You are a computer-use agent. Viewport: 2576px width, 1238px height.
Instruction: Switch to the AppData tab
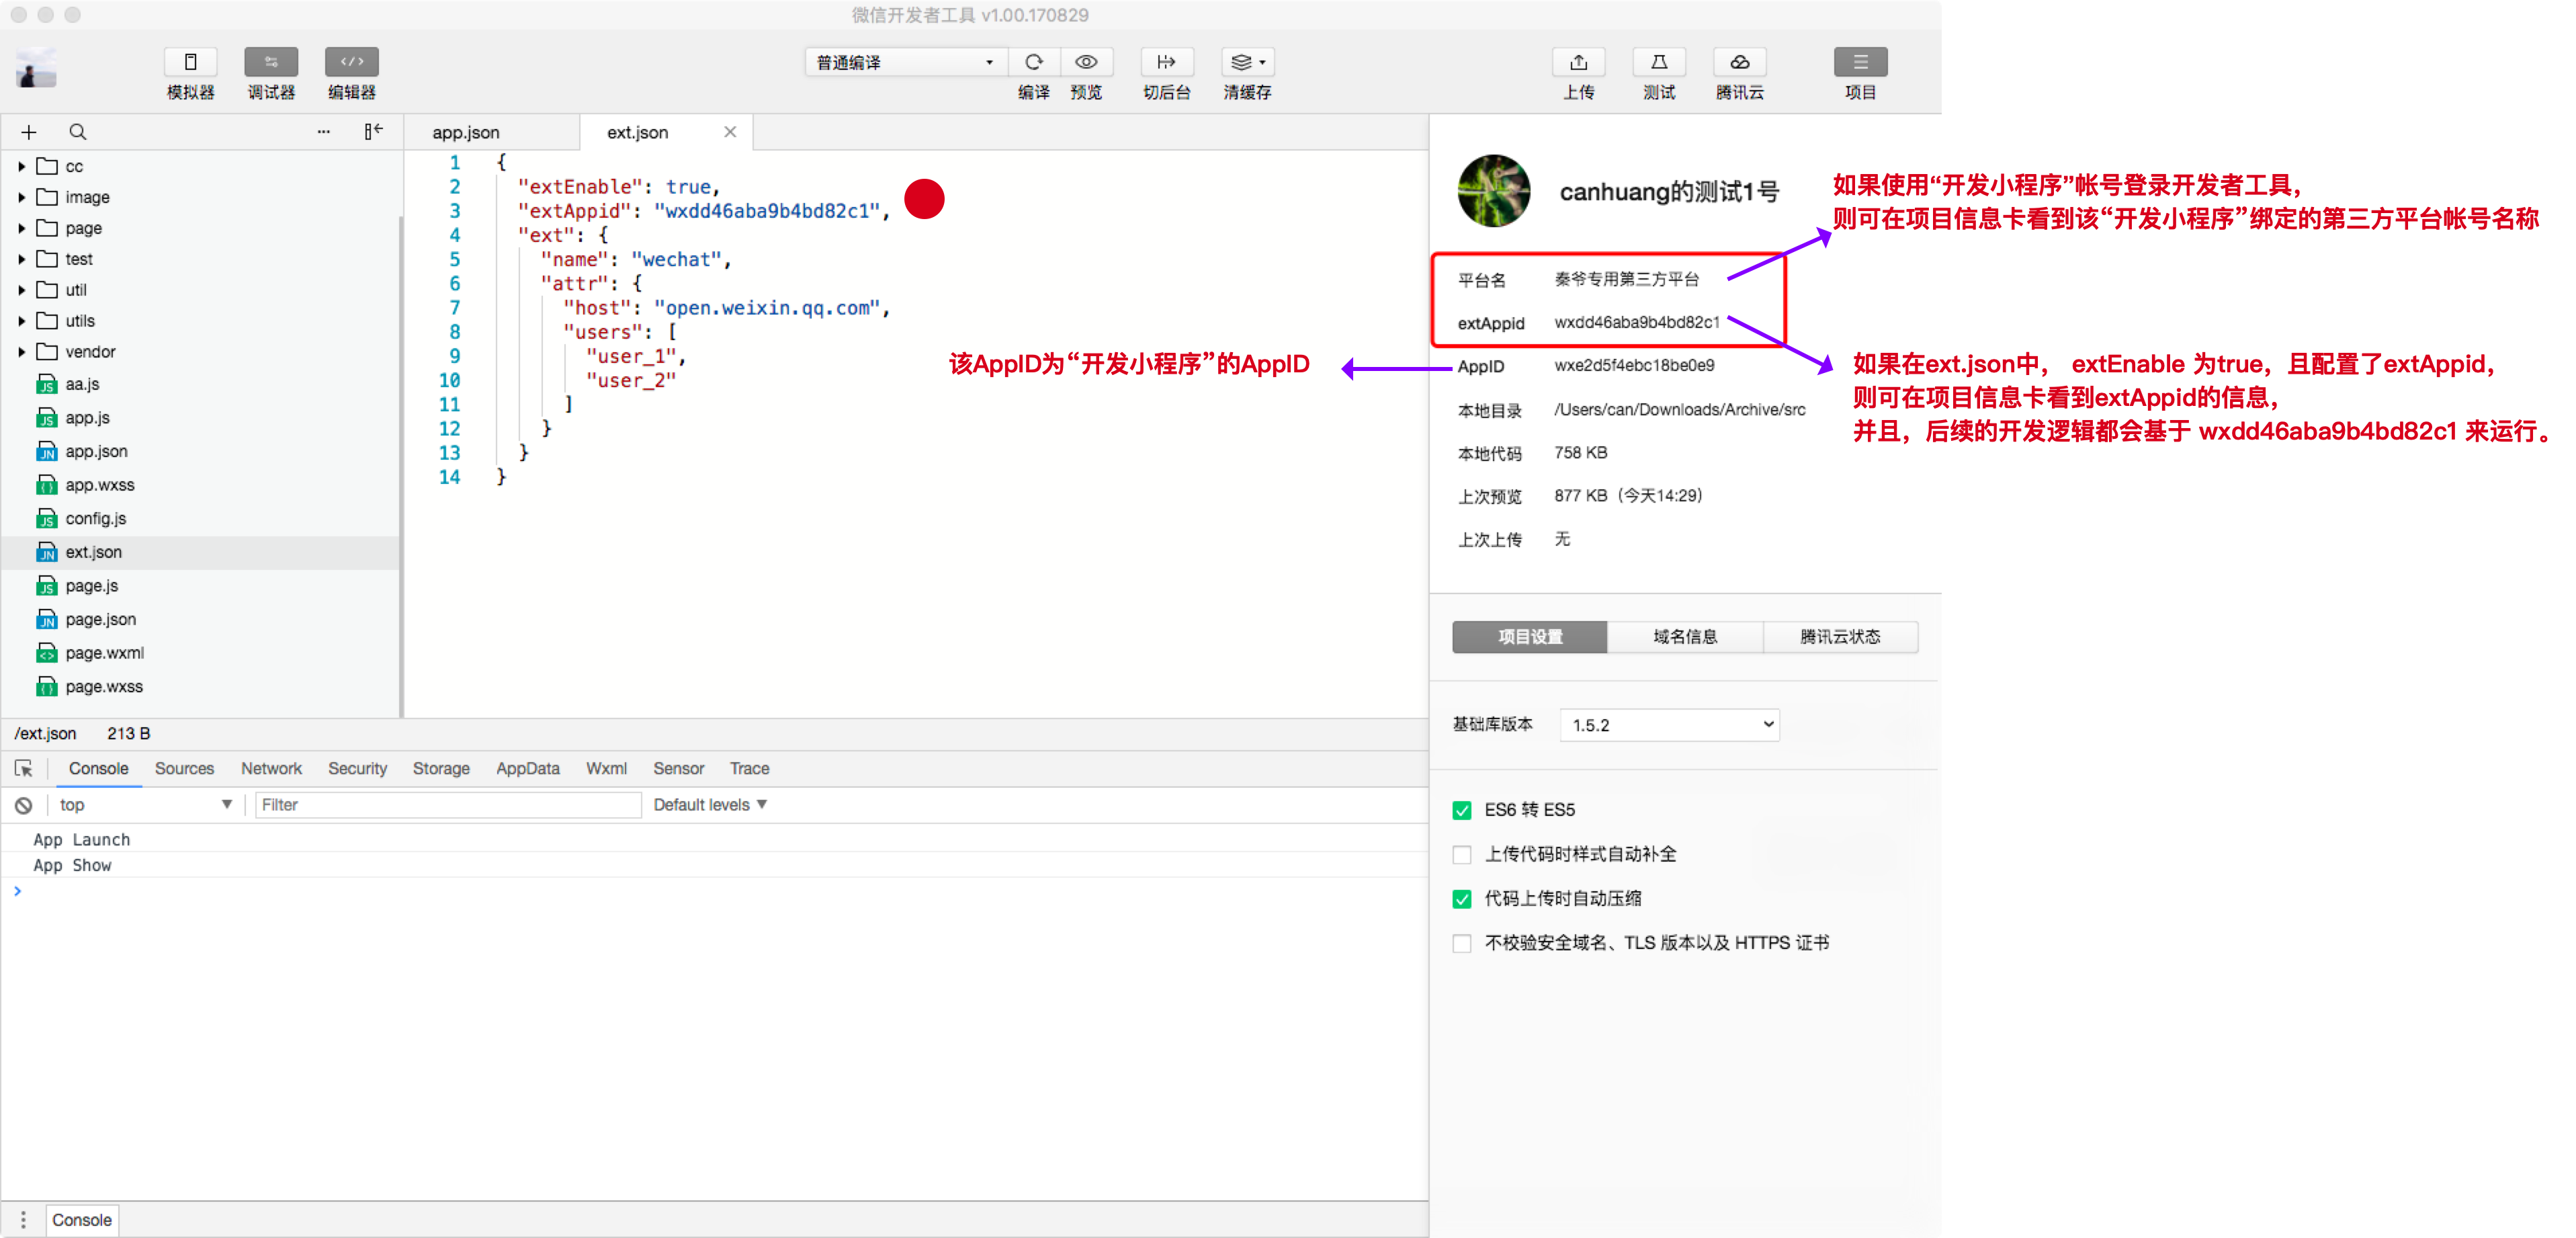[528, 768]
